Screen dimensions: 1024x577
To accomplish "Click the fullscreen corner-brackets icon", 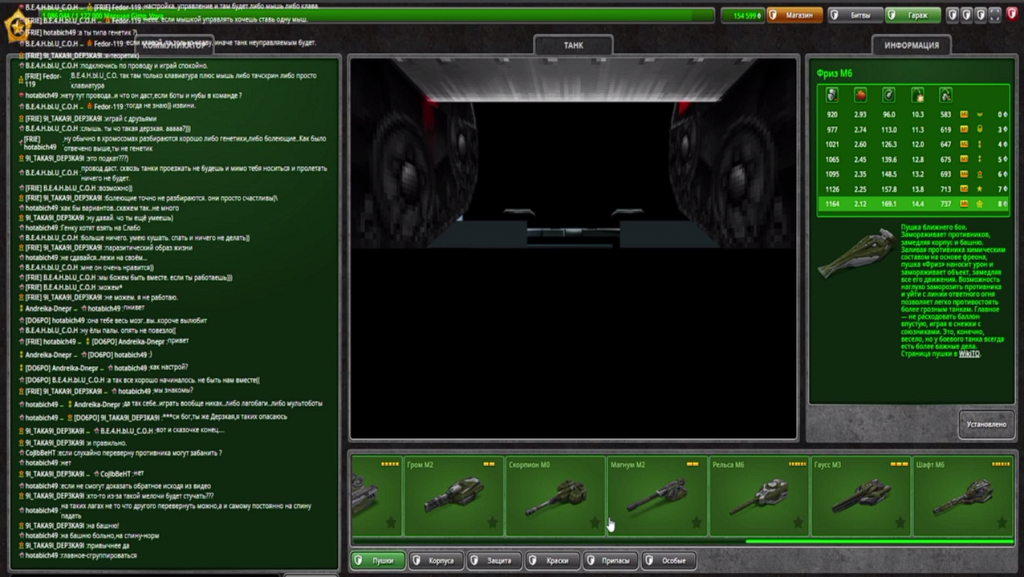I will tap(995, 15).
